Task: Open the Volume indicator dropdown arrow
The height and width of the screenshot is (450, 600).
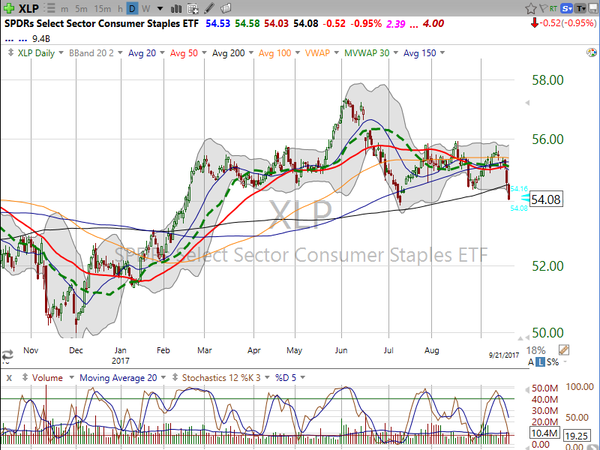Action: pyautogui.click(x=71, y=378)
